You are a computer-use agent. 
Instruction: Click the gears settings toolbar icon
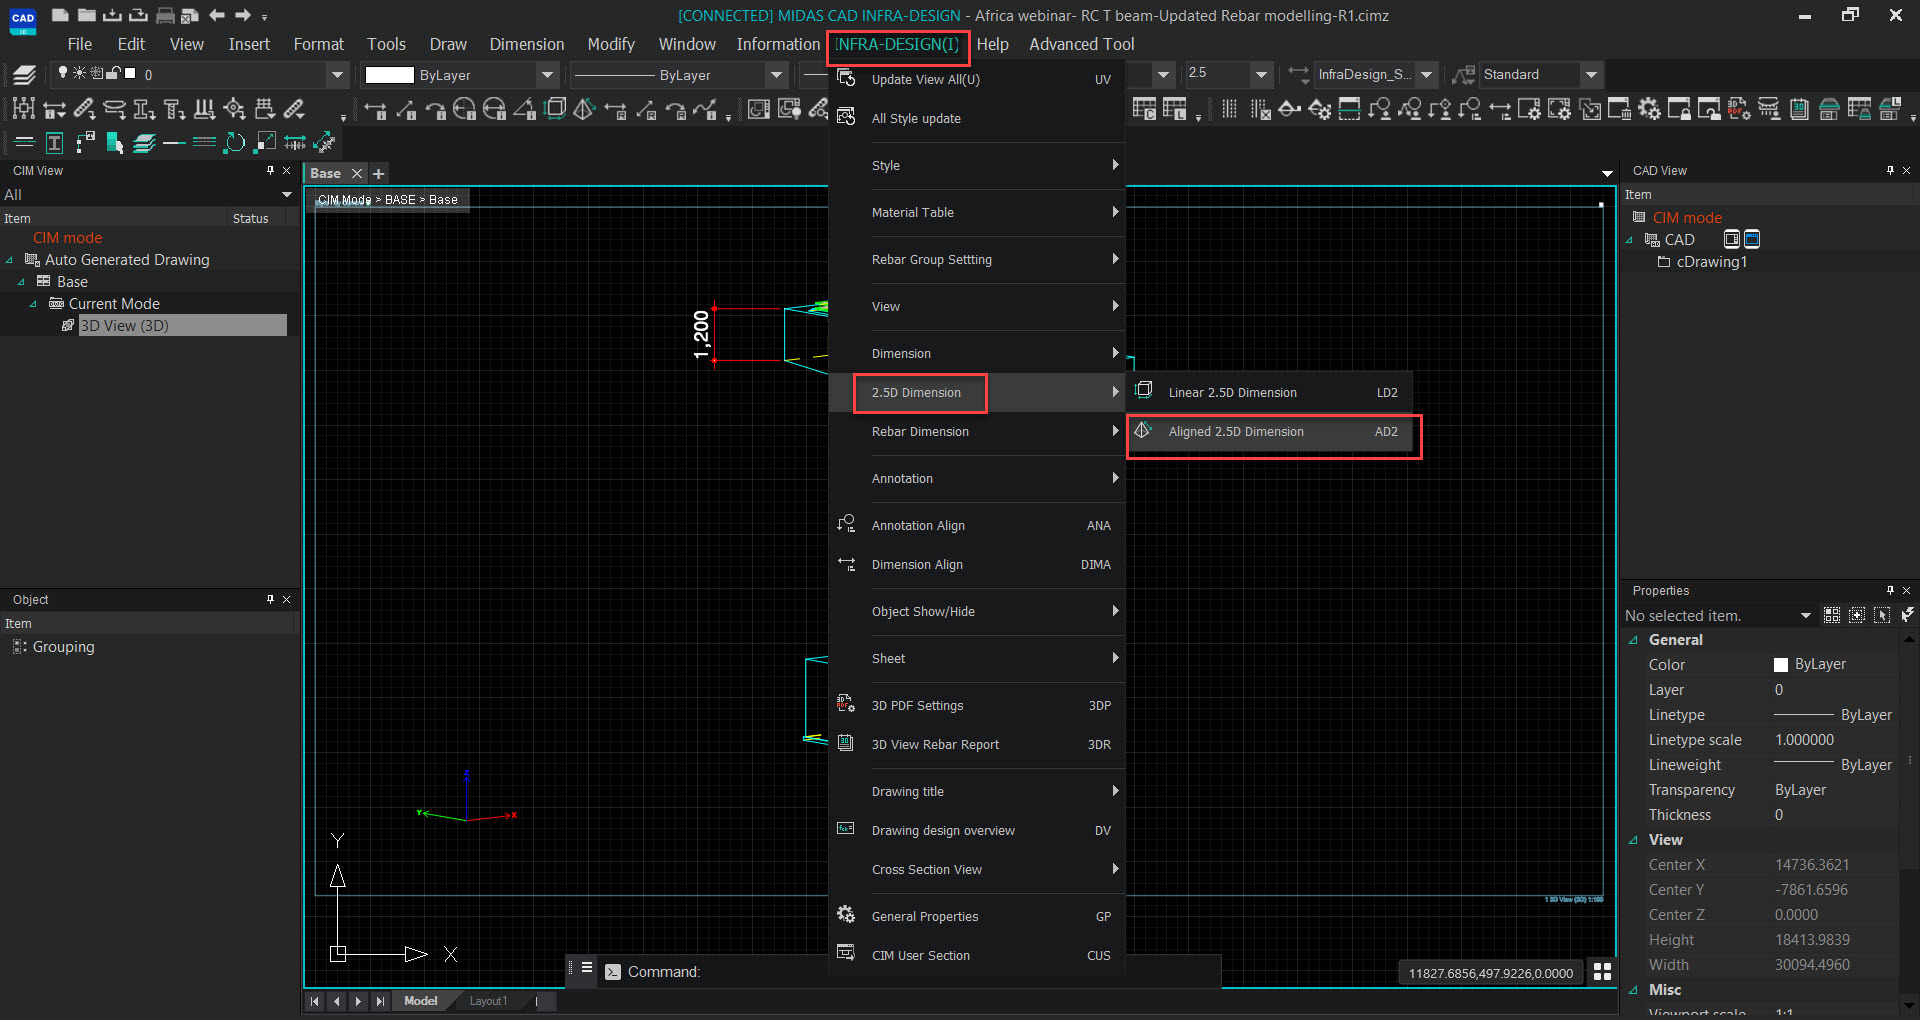coord(1649,109)
